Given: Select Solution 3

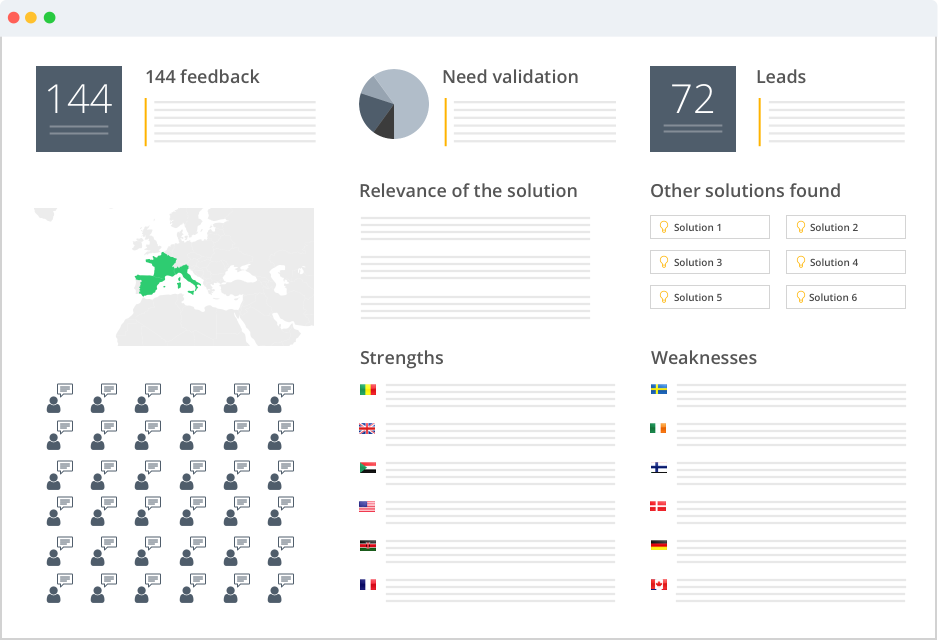Looking at the screenshot, I should pyautogui.click(x=710, y=263).
